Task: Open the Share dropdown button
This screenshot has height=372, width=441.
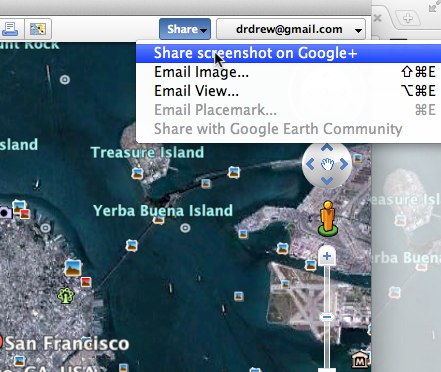Action: 185,29
